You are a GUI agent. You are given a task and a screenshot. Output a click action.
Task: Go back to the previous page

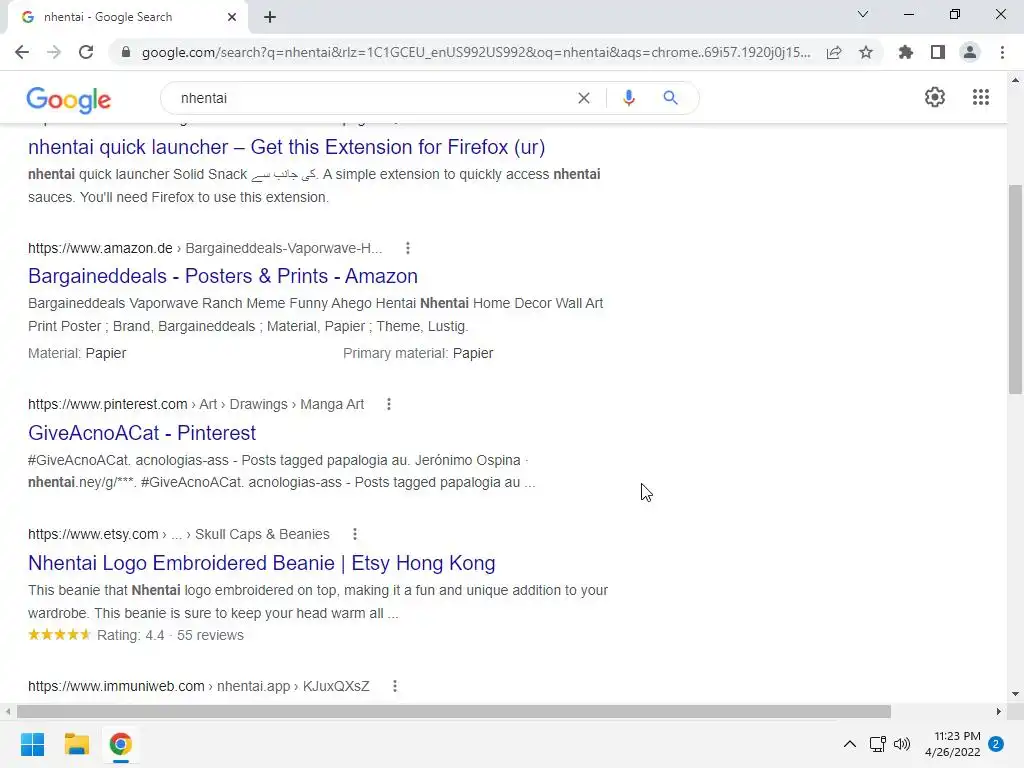point(22,52)
